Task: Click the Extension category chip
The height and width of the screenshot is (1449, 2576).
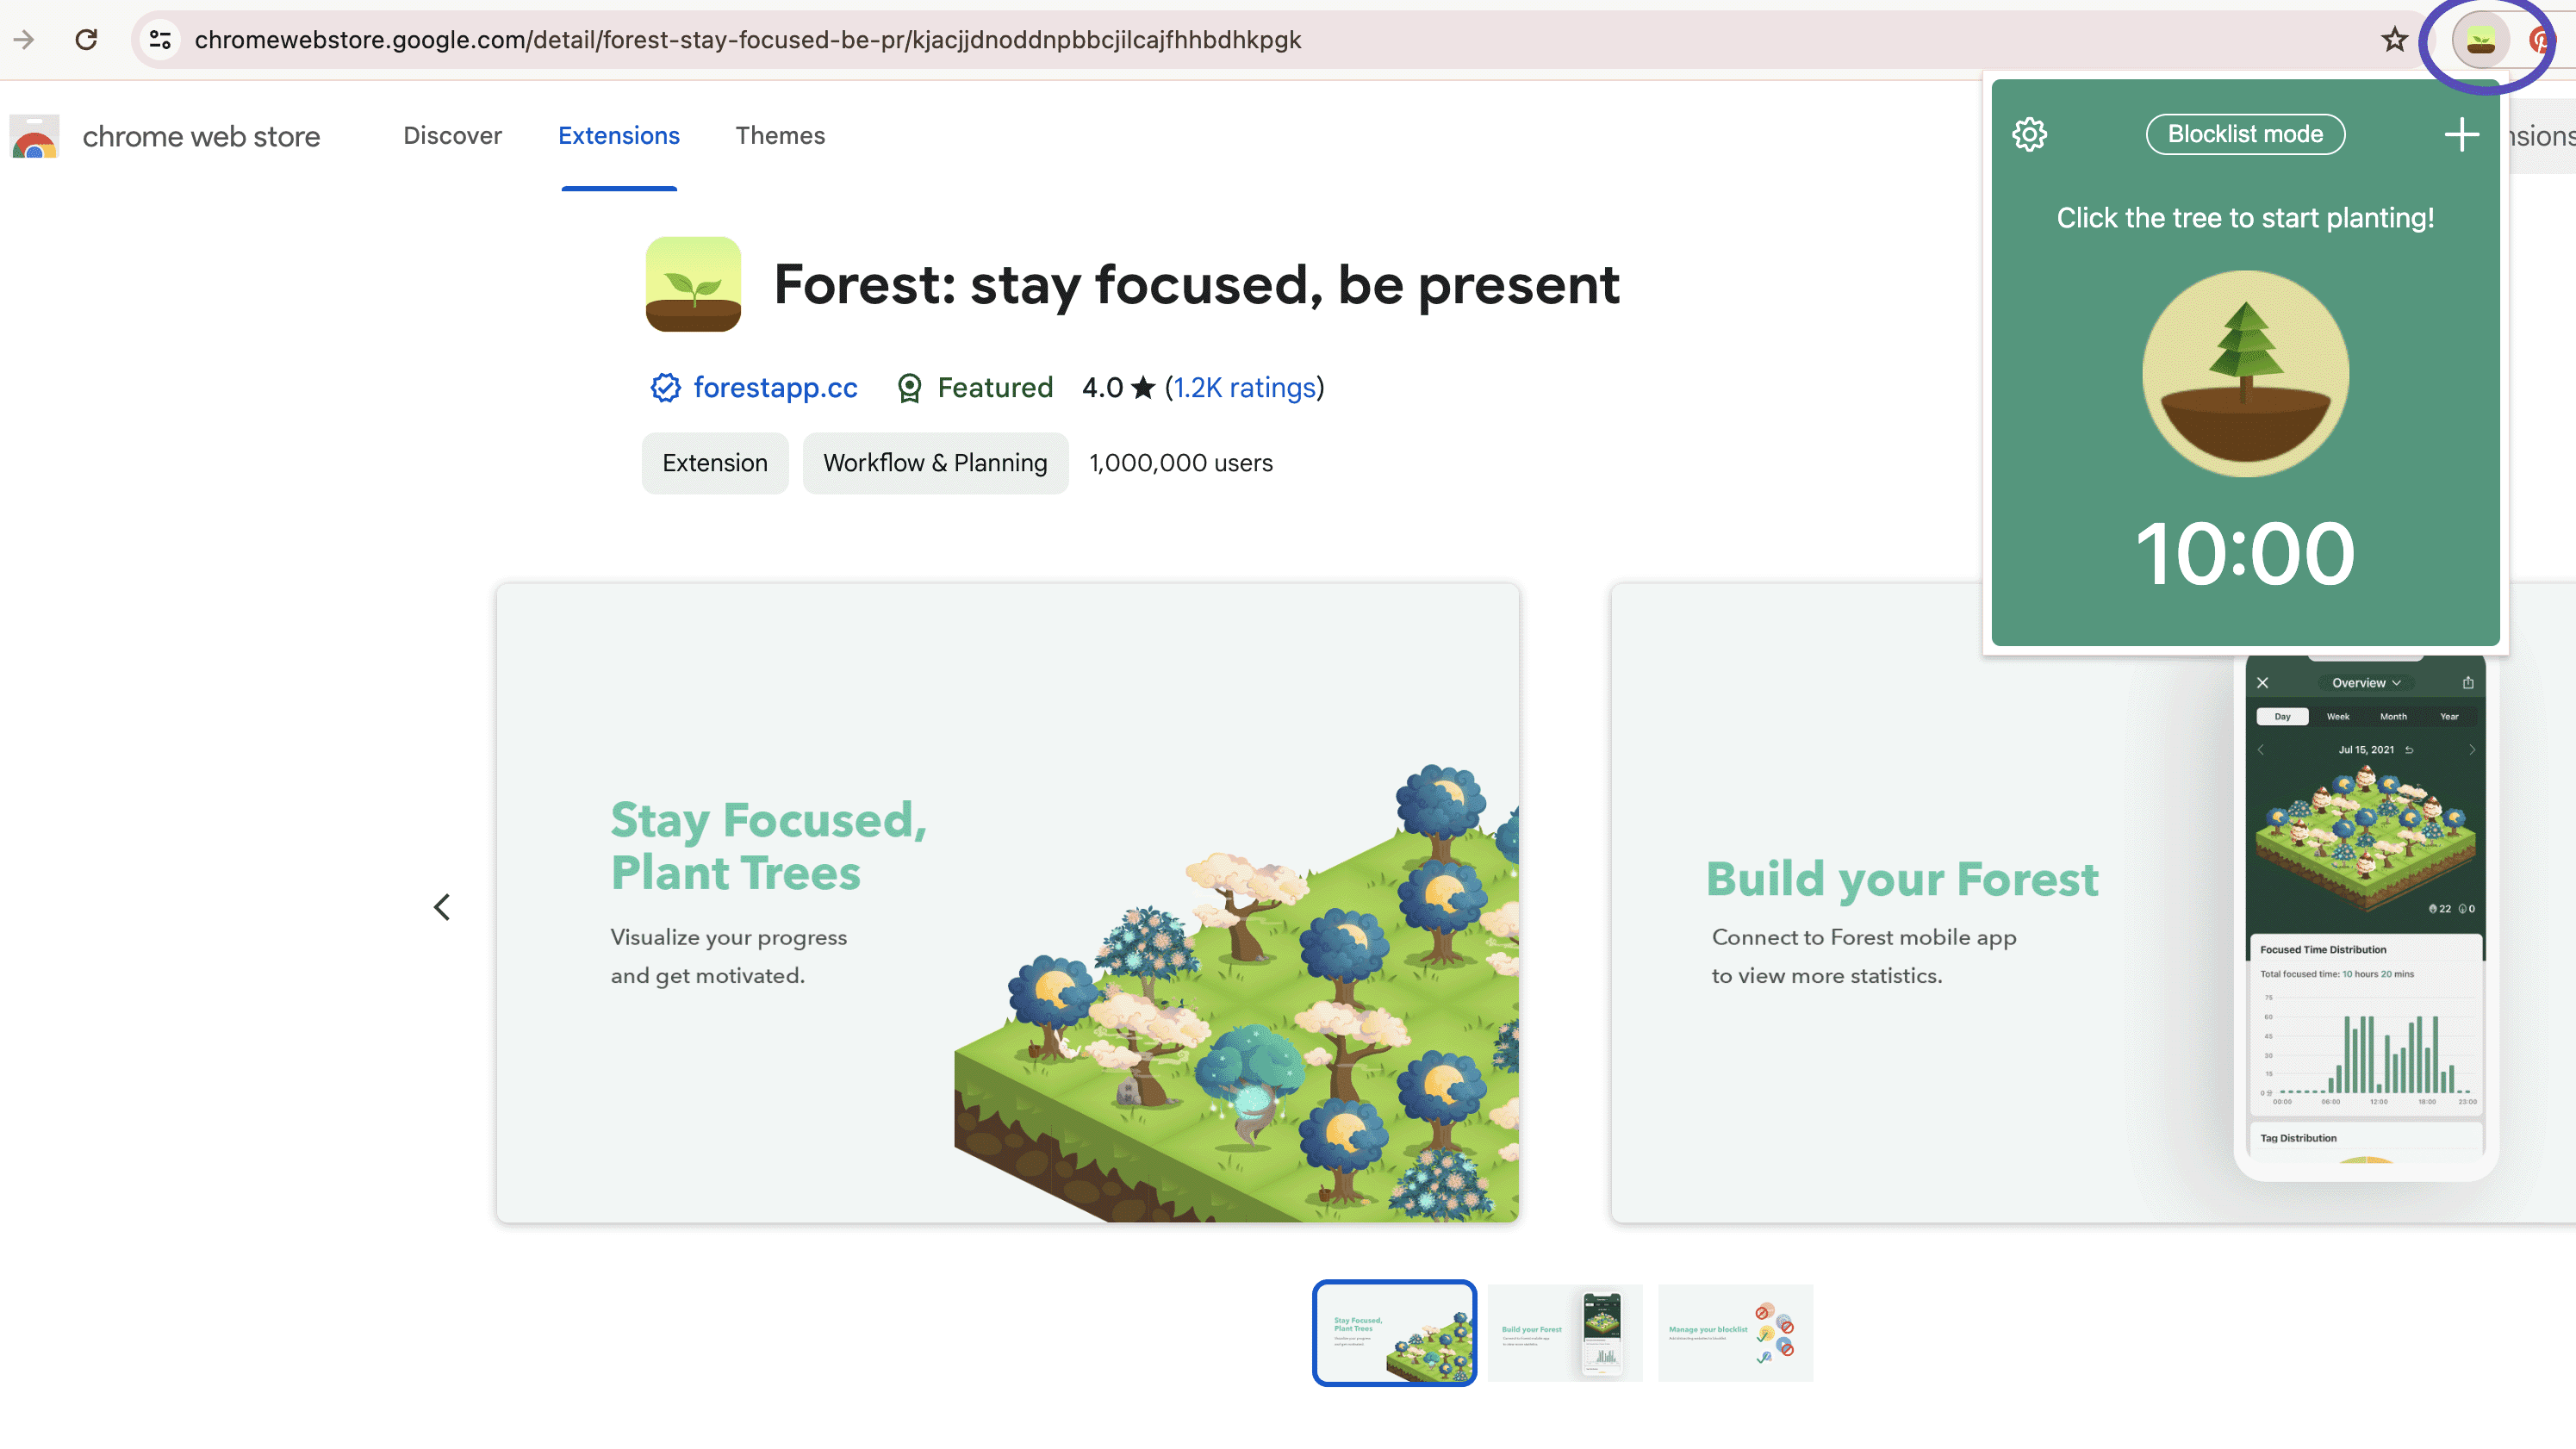Action: 715,463
